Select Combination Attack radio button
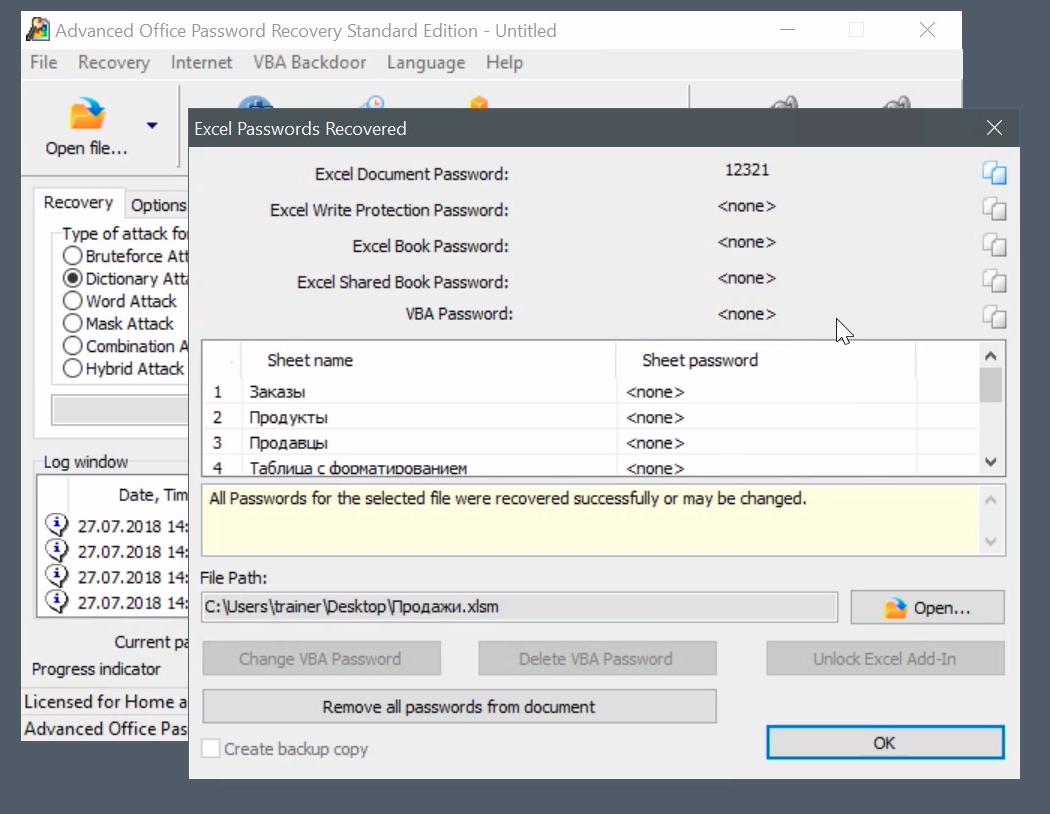1050x814 pixels. [72, 345]
